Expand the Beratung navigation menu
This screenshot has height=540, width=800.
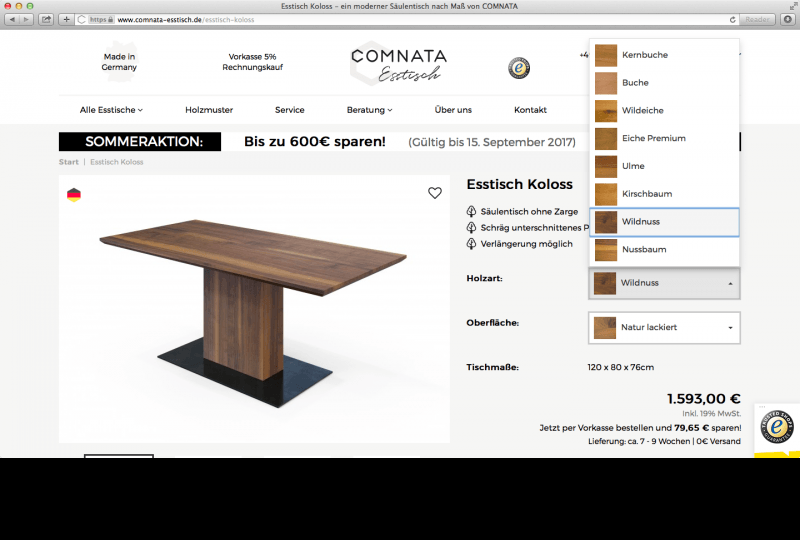(369, 110)
